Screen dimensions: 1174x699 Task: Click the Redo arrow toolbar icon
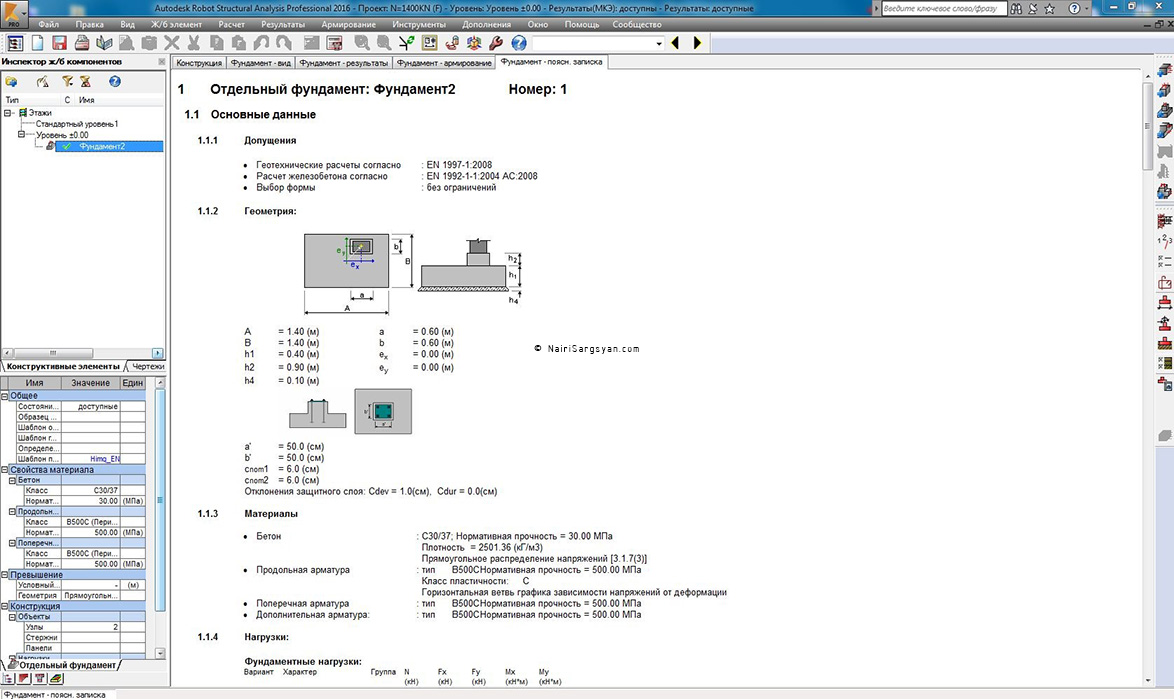(284, 43)
